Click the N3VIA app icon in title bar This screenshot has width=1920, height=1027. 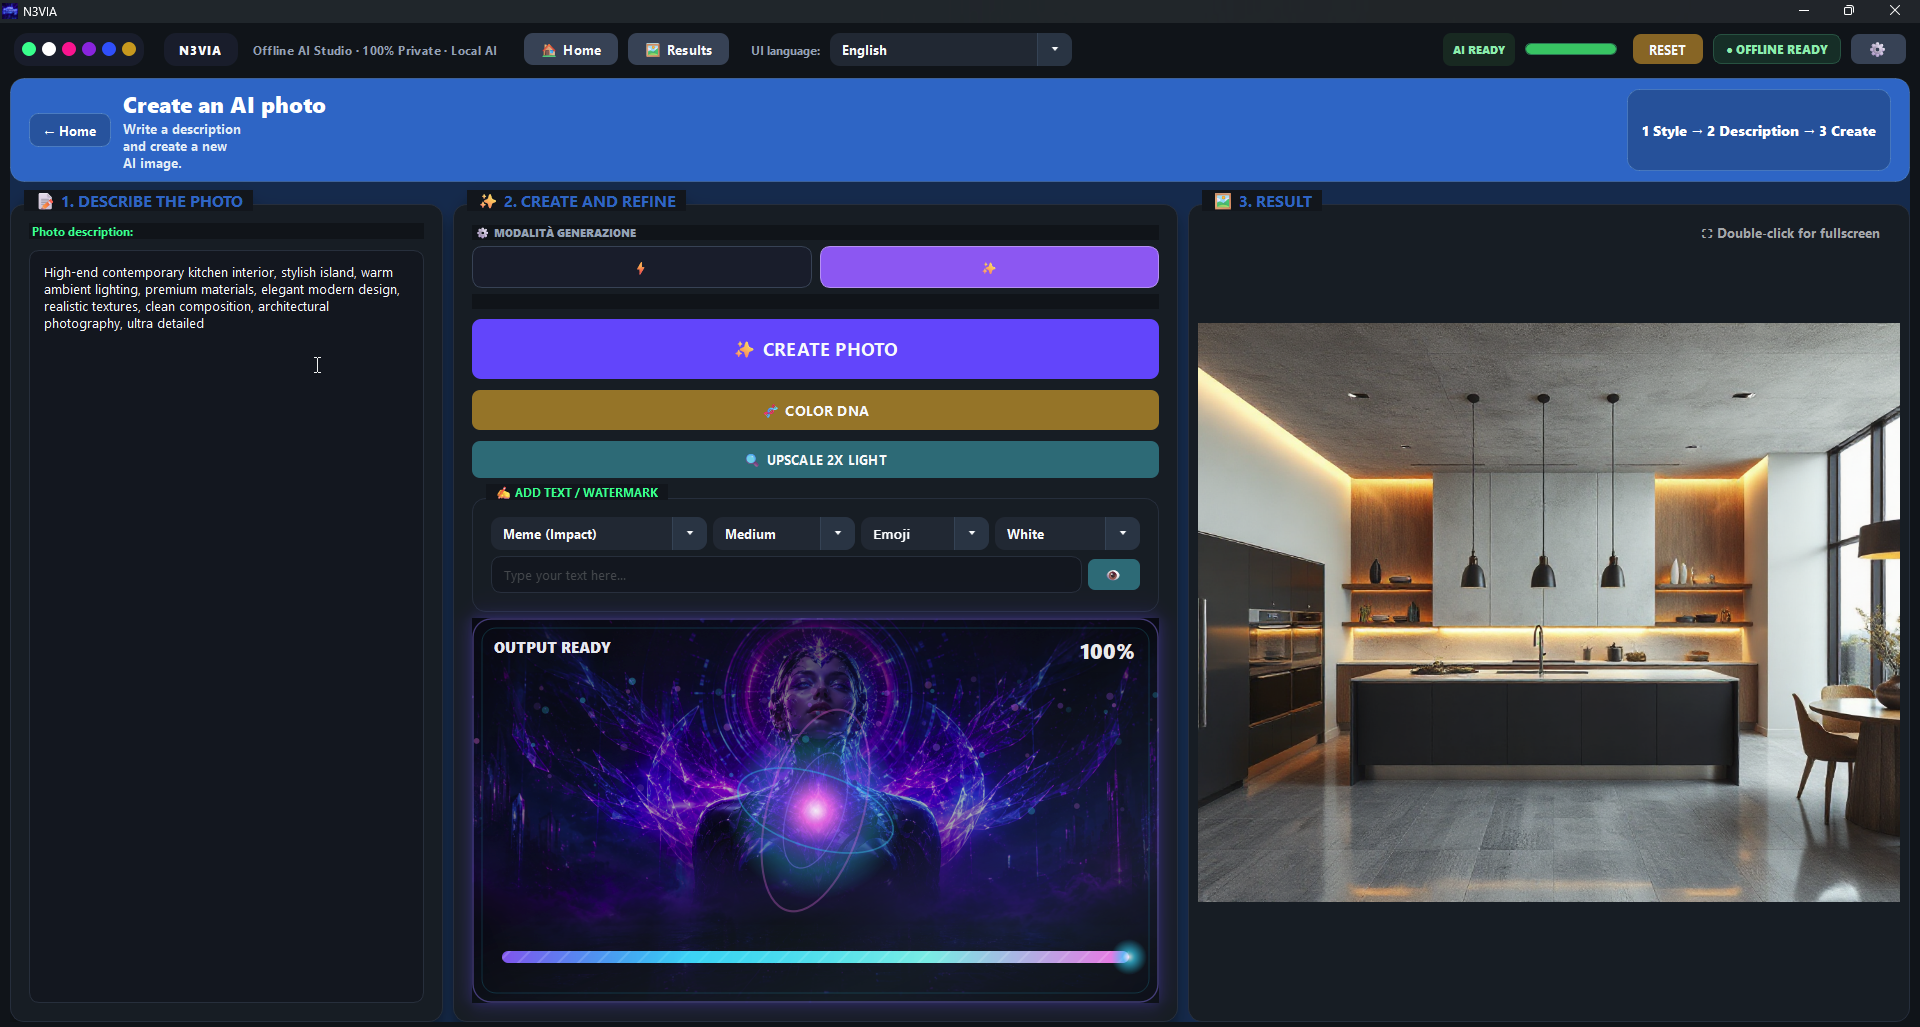[10, 11]
